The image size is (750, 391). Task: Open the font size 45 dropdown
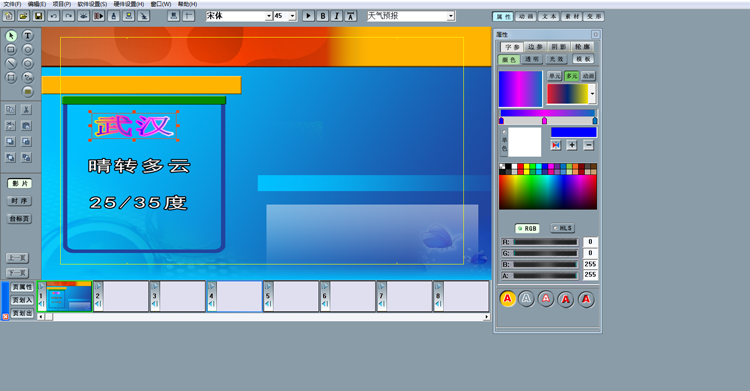click(x=292, y=16)
